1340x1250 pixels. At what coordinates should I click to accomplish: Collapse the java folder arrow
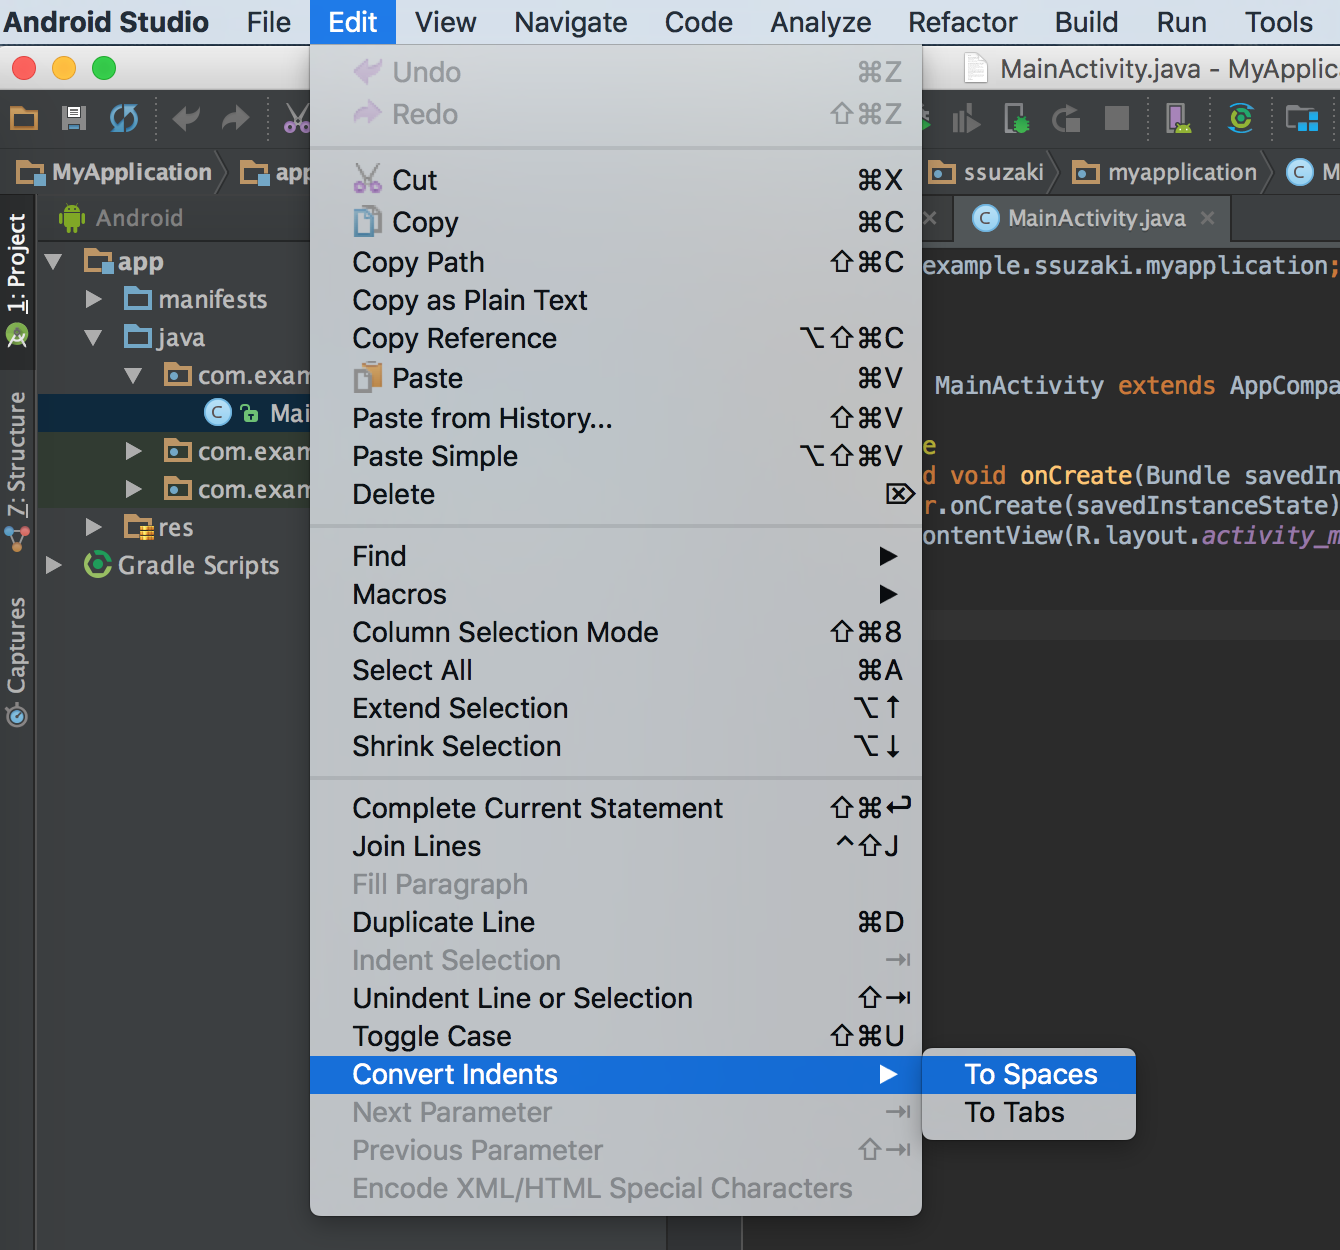94,338
